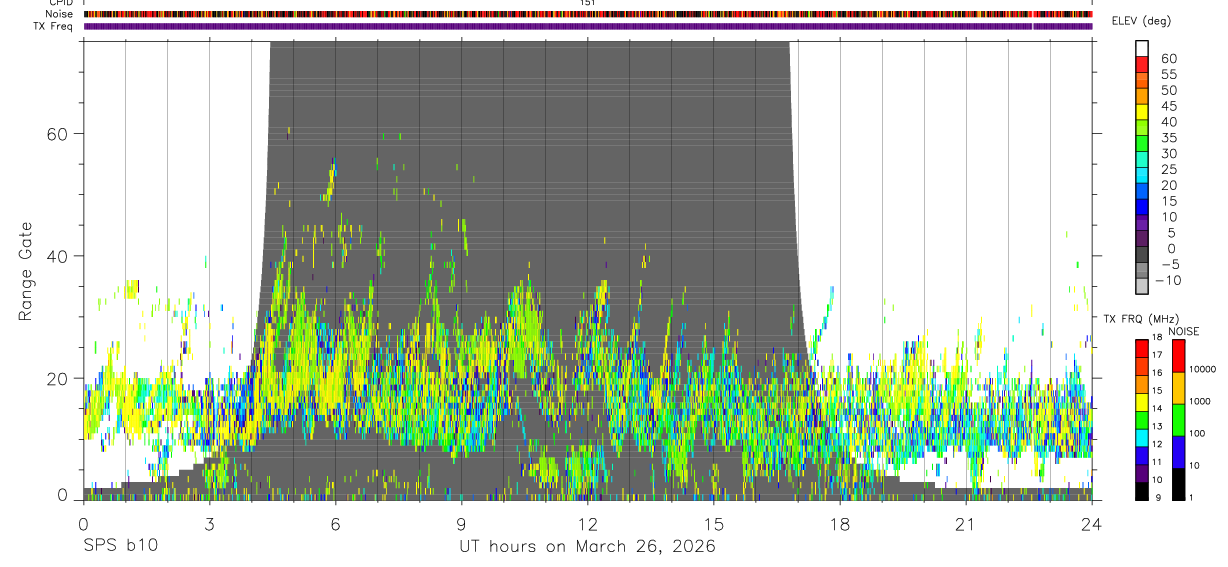Click the x-axis hour tick label 15
The image size is (1228, 567).
click(714, 524)
